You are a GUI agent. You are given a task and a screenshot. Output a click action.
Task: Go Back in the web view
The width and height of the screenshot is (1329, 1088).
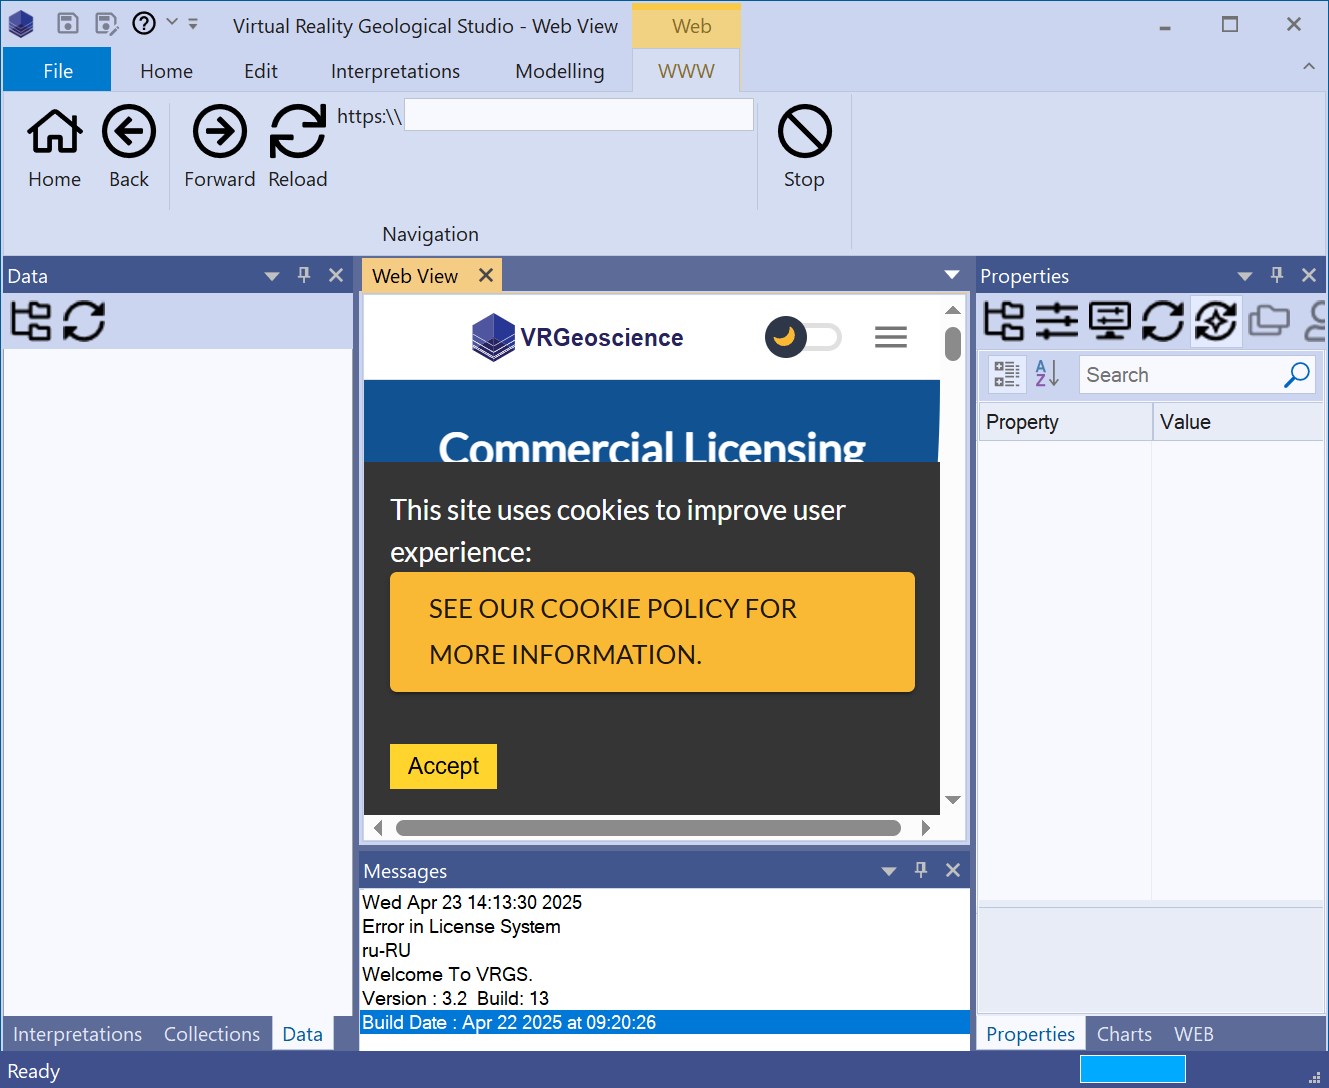pyautogui.click(x=129, y=146)
